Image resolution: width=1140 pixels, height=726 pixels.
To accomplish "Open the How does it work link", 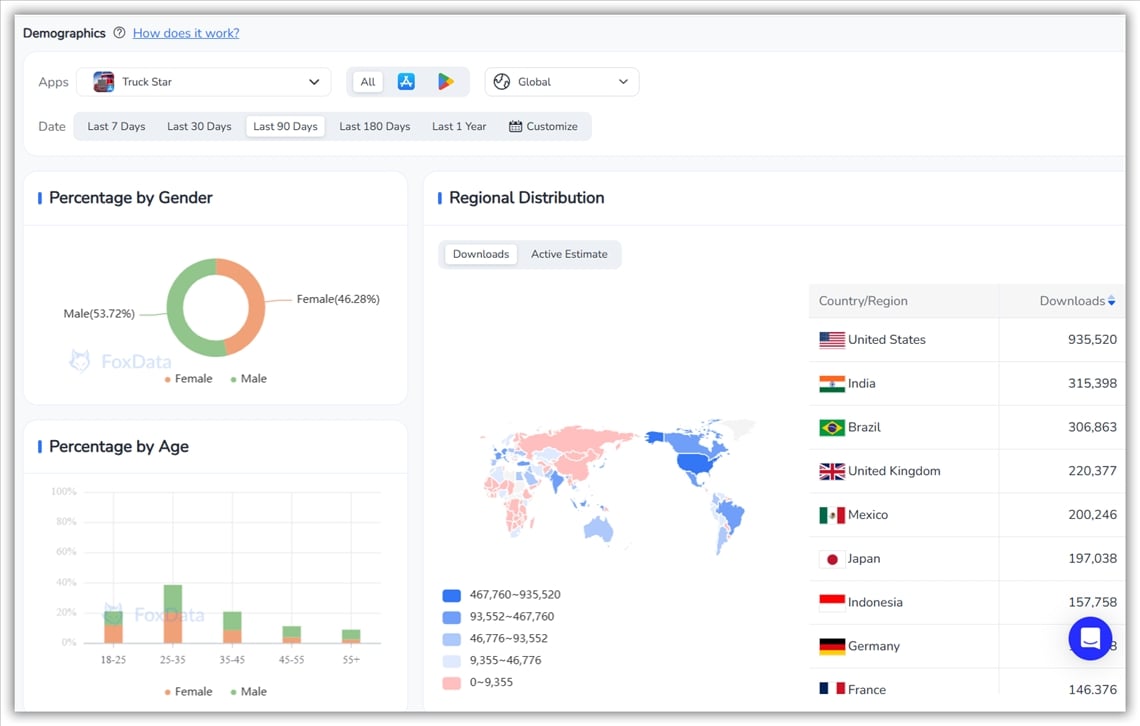I will click(x=186, y=33).
